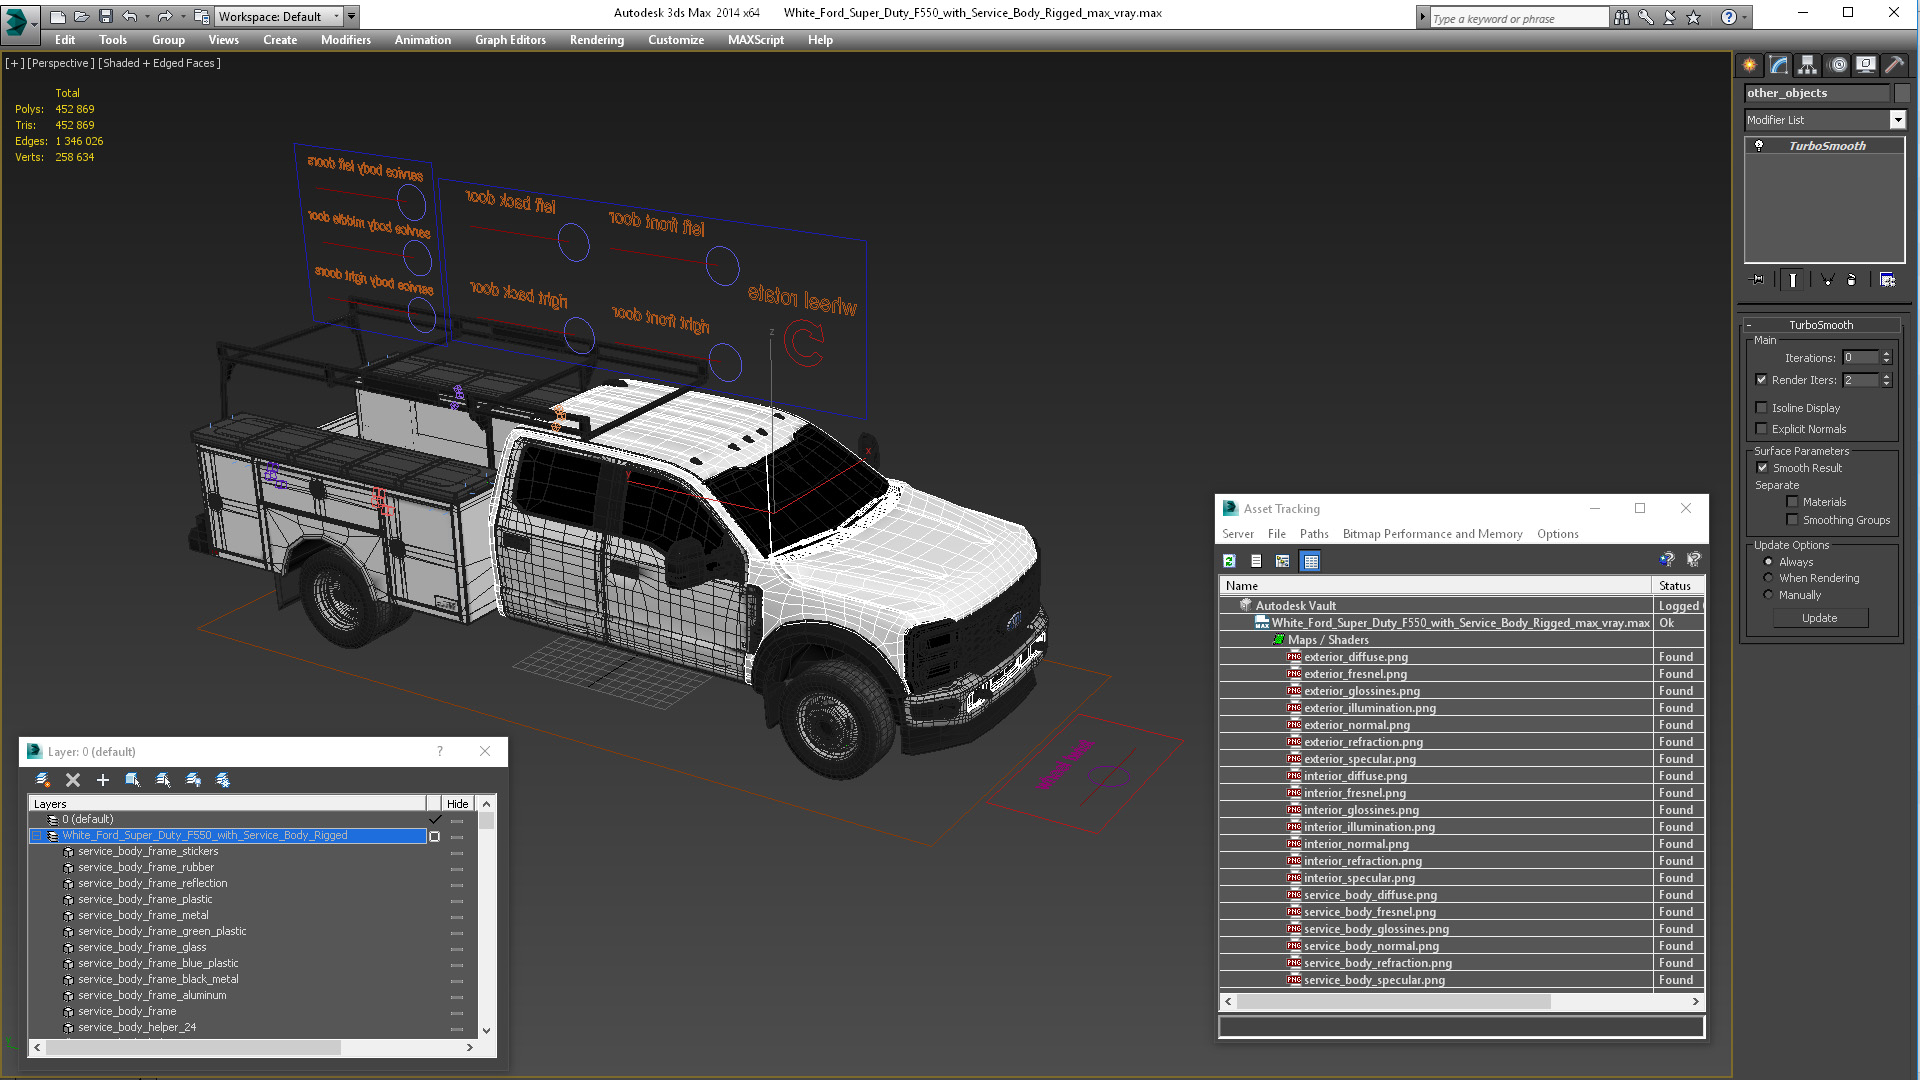Click the object name field other_objects
The height and width of the screenshot is (1080, 1920).
pos(1817,93)
